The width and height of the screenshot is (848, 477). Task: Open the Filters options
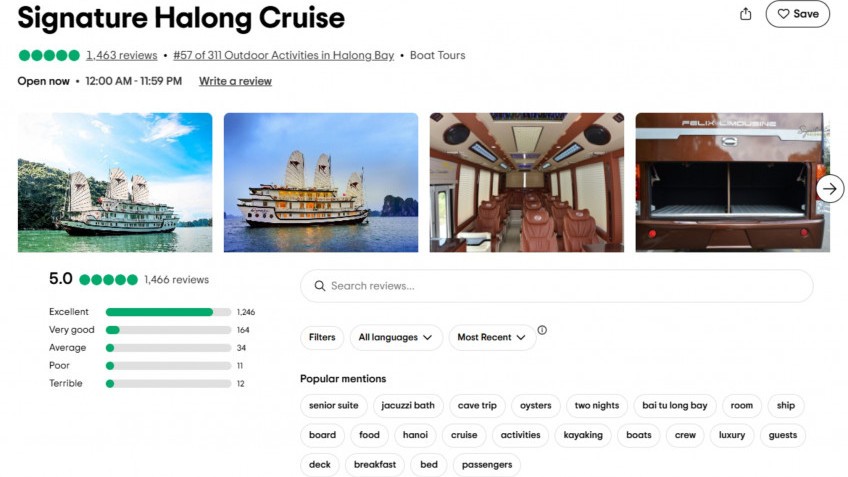click(322, 337)
